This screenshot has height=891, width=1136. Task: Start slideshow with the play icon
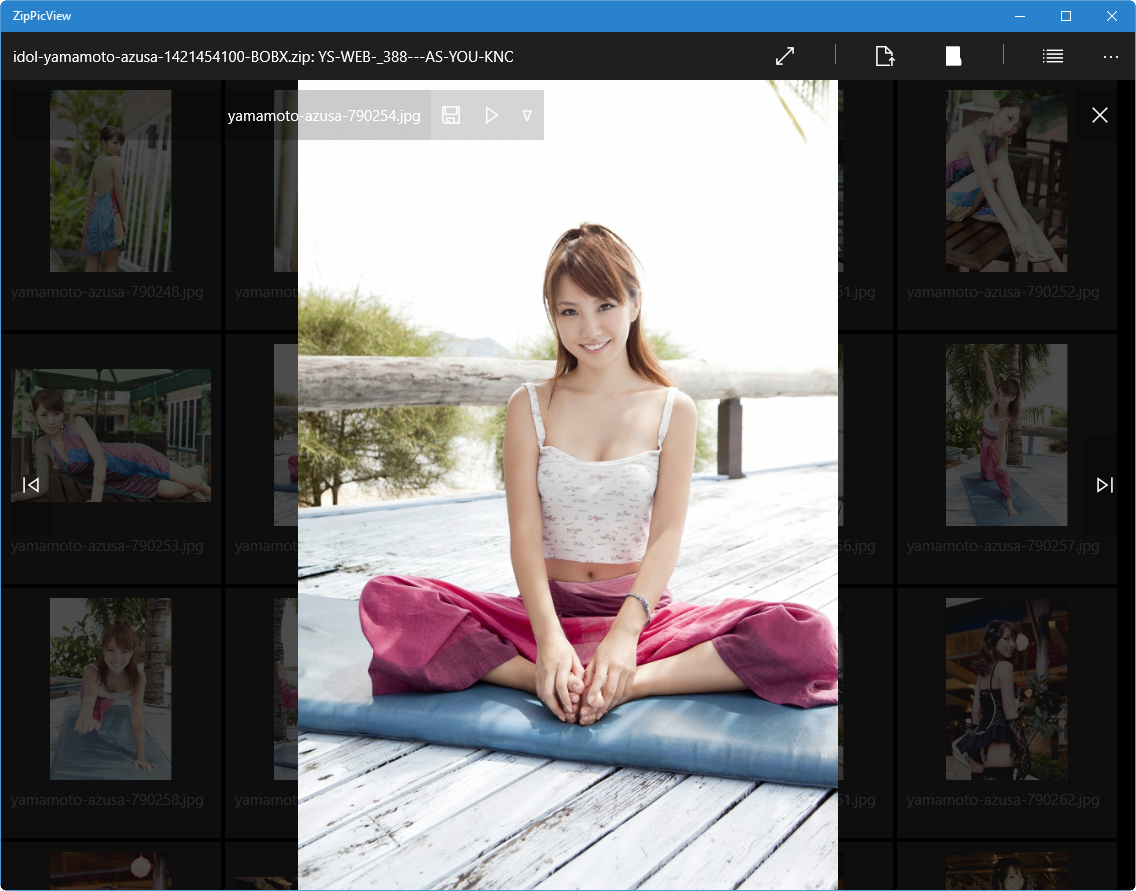tap(491, 115)
